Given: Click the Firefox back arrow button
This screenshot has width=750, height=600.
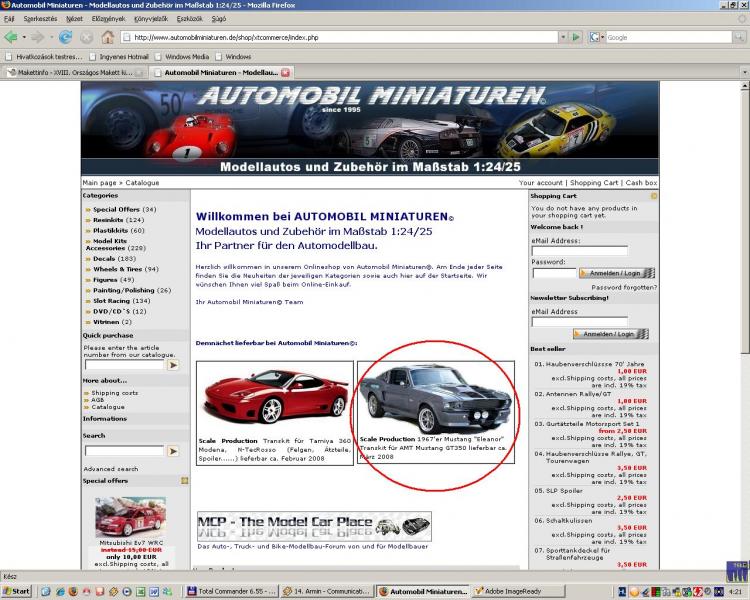Looking at the screenshot, I should (x=11, y=37).
